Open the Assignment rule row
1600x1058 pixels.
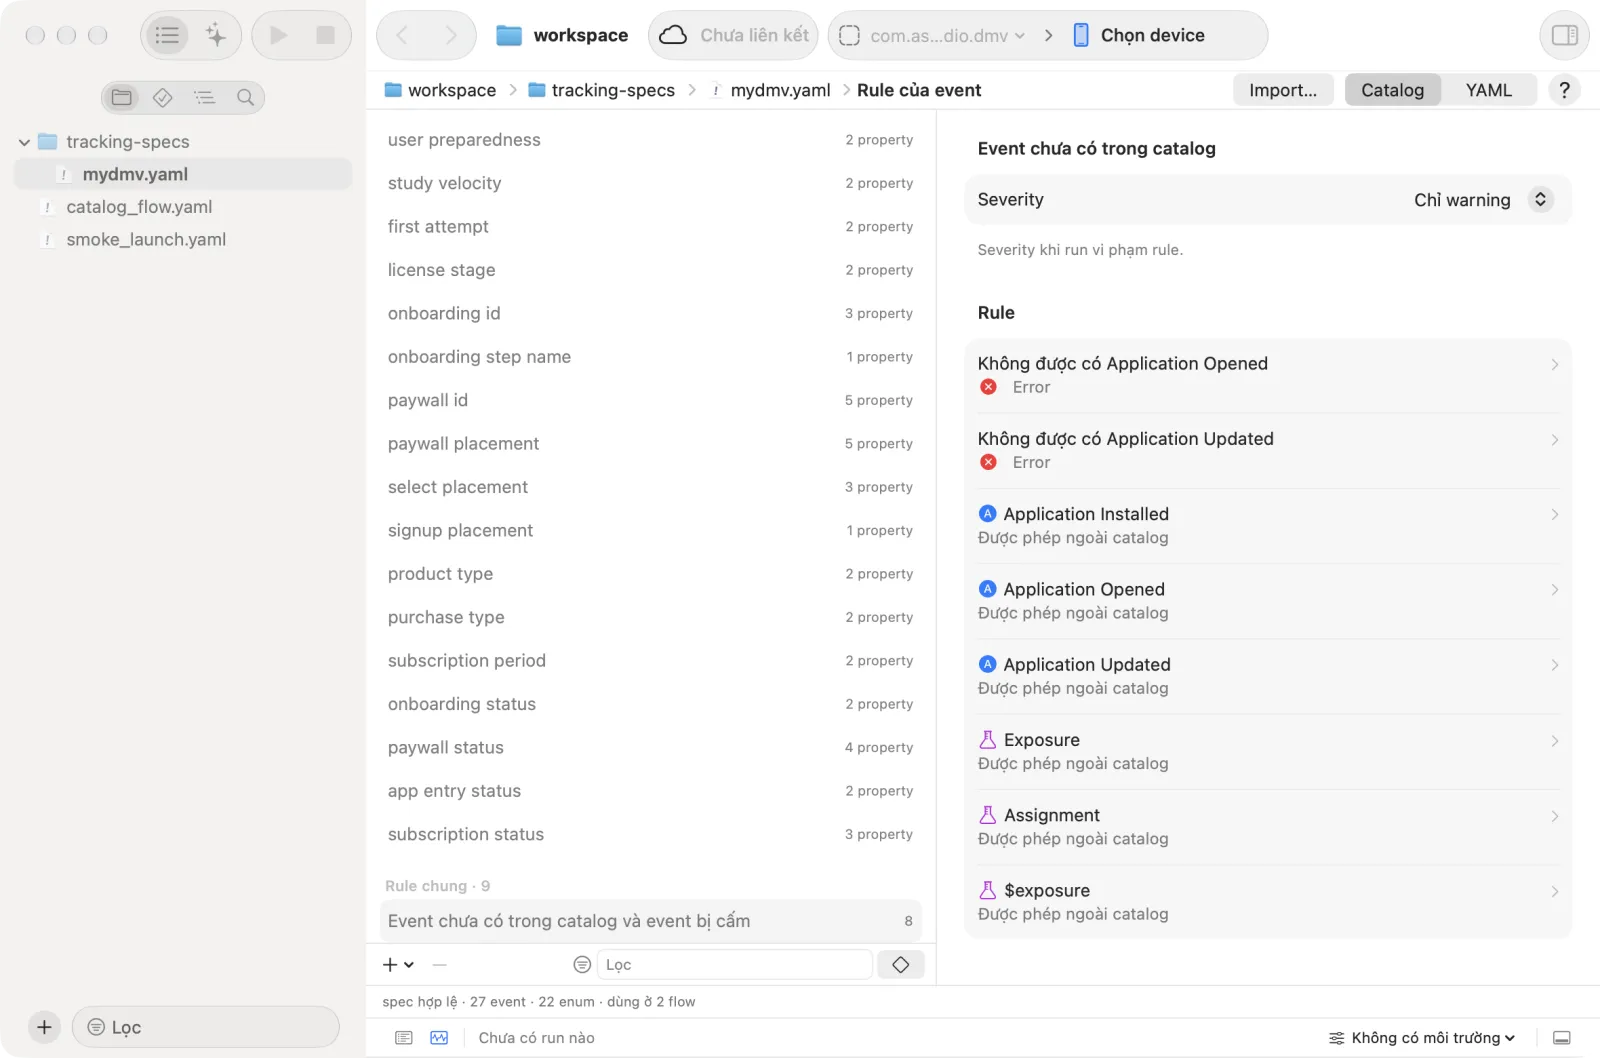pos(1268,827)
